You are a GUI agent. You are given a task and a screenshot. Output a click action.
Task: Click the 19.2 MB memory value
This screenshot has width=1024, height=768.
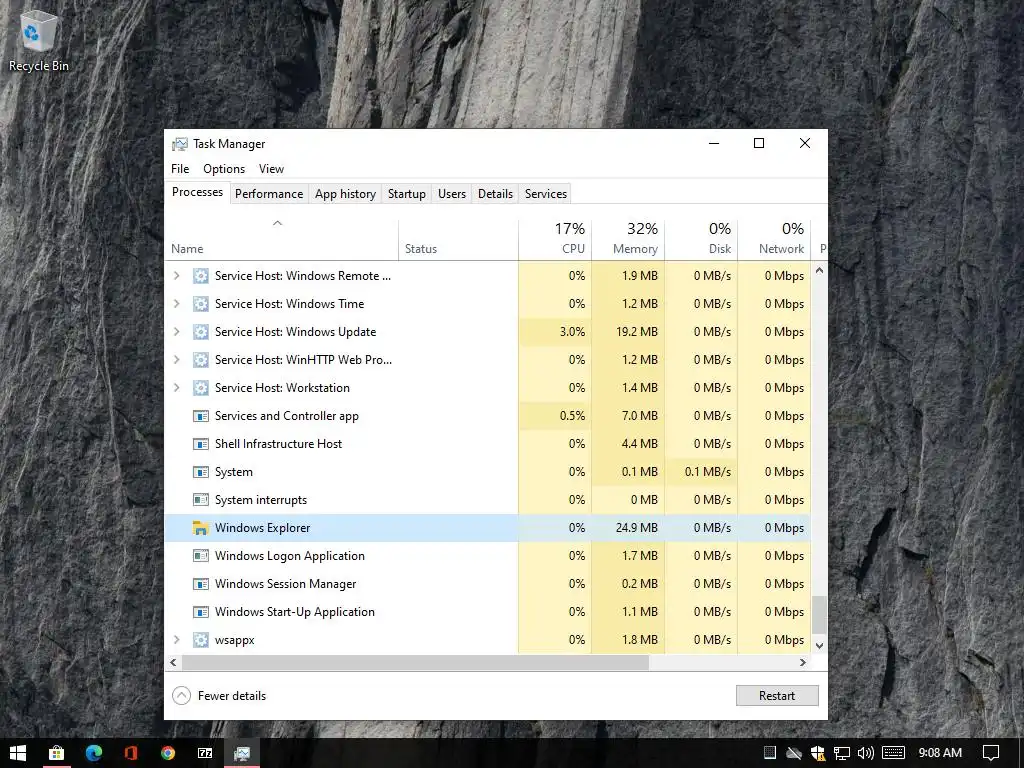point(636,332)
